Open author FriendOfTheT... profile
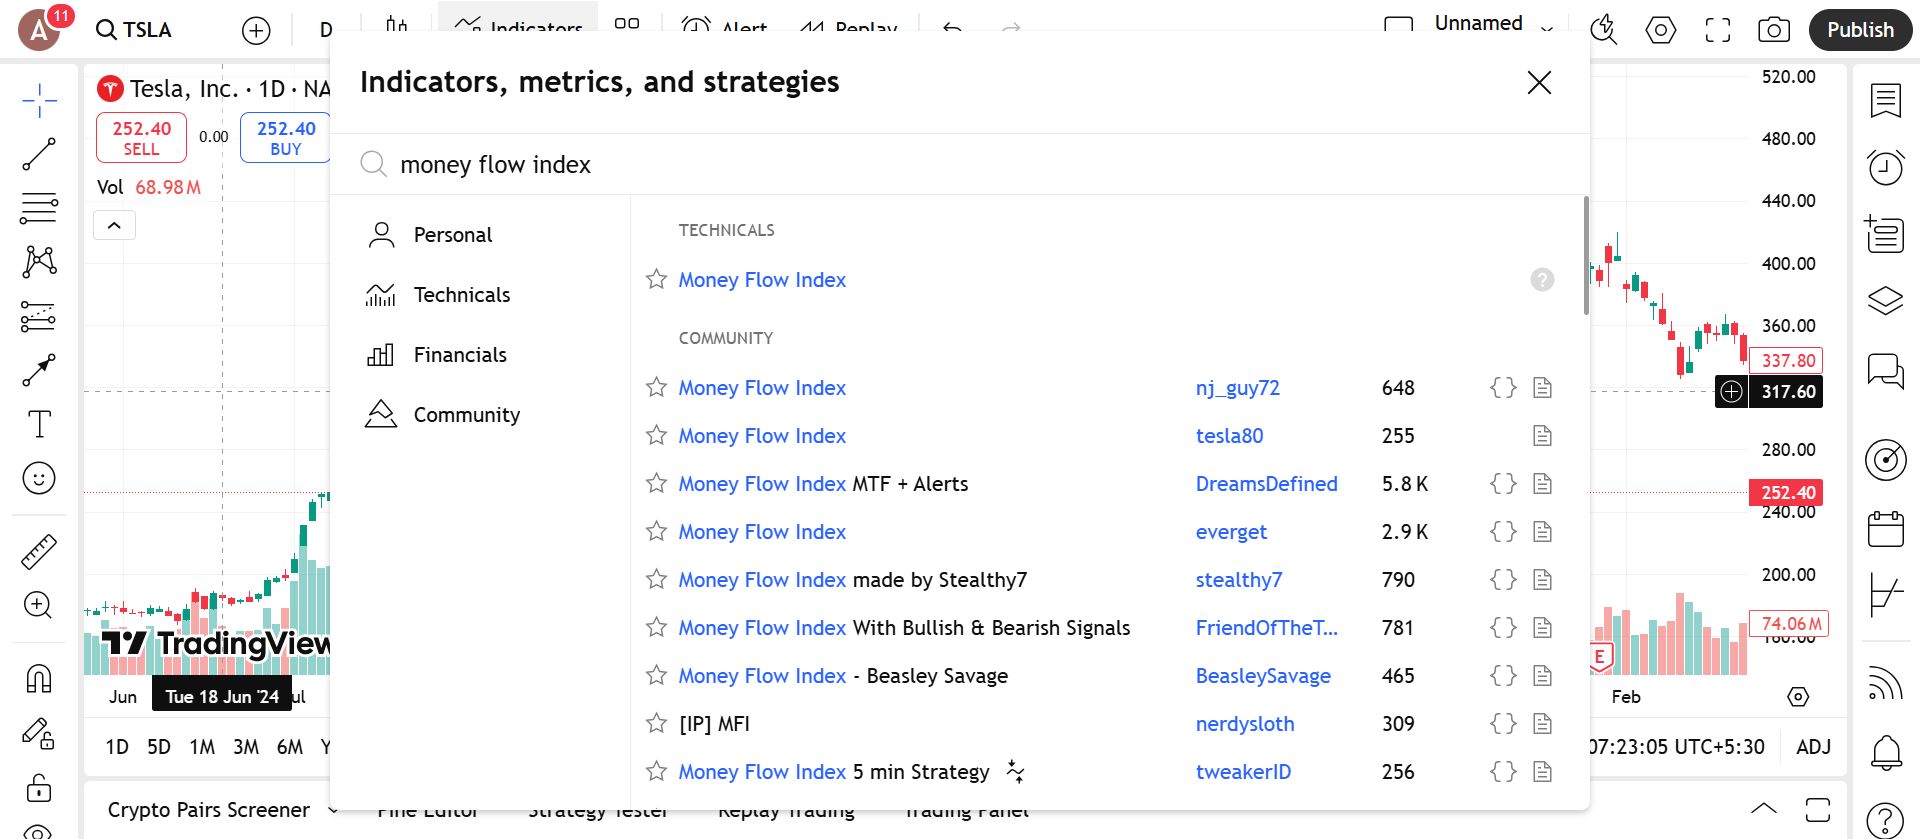The height and width of the screenshot is (839, 1920). coord(1266,628)
